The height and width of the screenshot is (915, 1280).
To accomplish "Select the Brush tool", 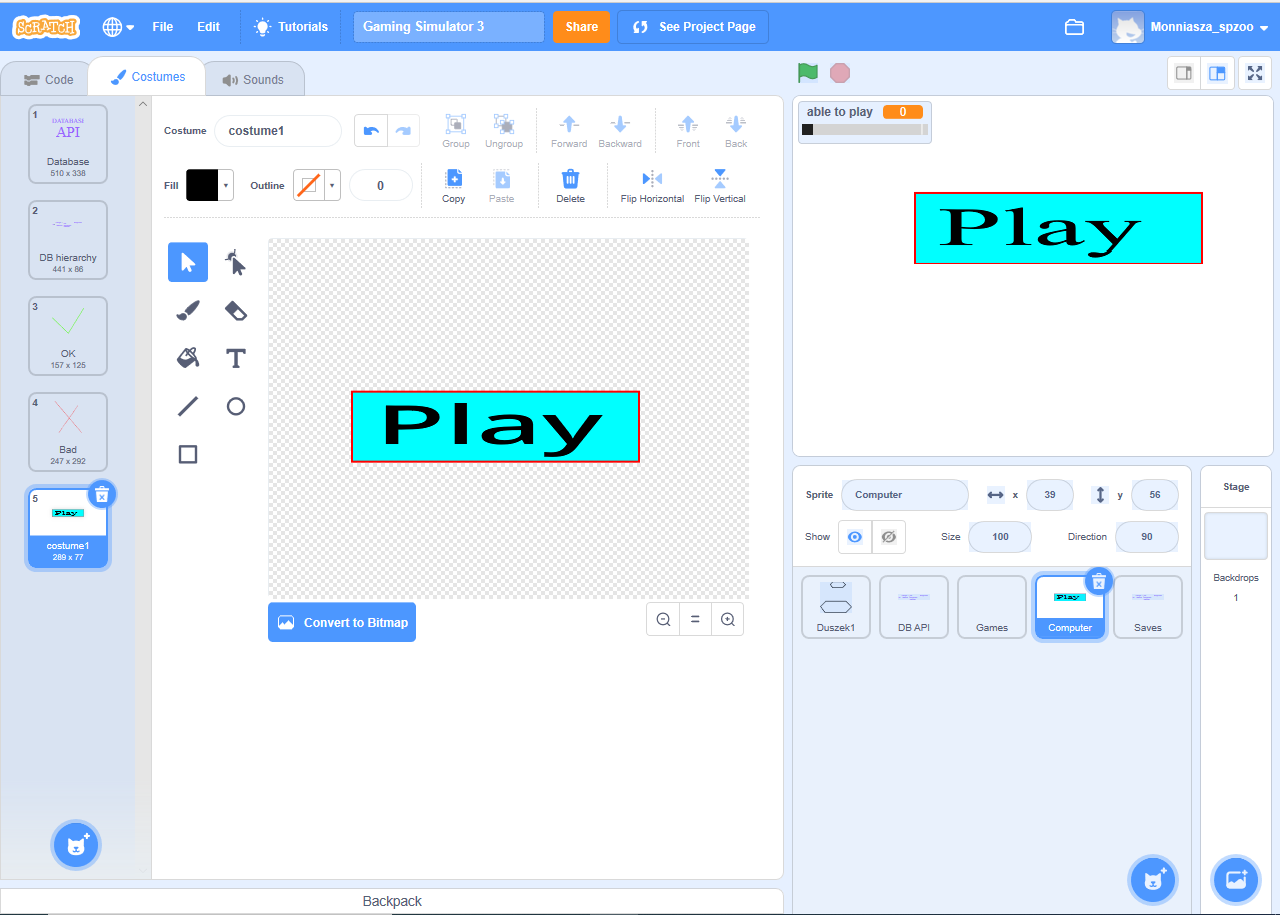I will tap(188, 311).
